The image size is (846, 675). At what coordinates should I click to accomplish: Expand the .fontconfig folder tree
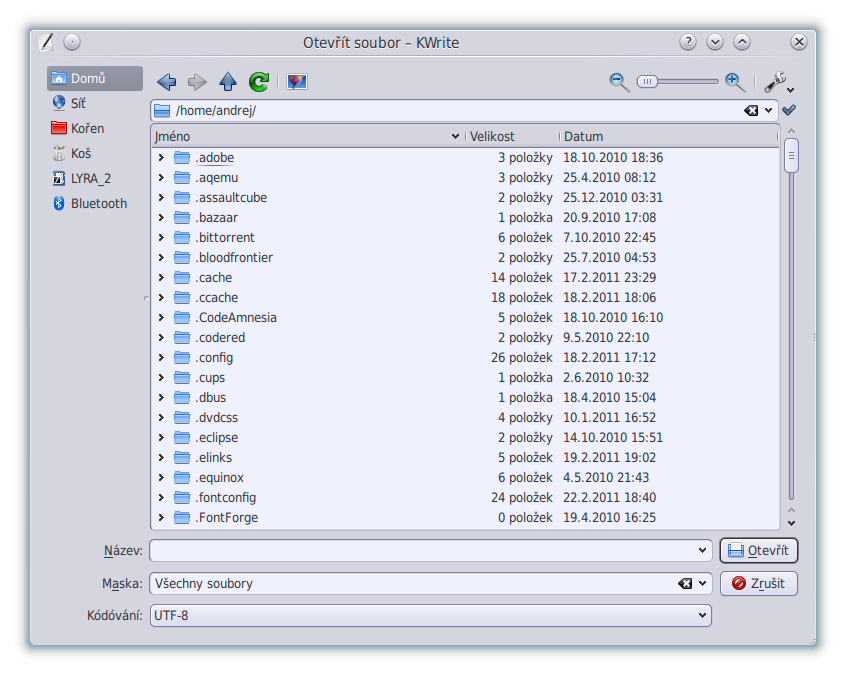coord(161,497)
